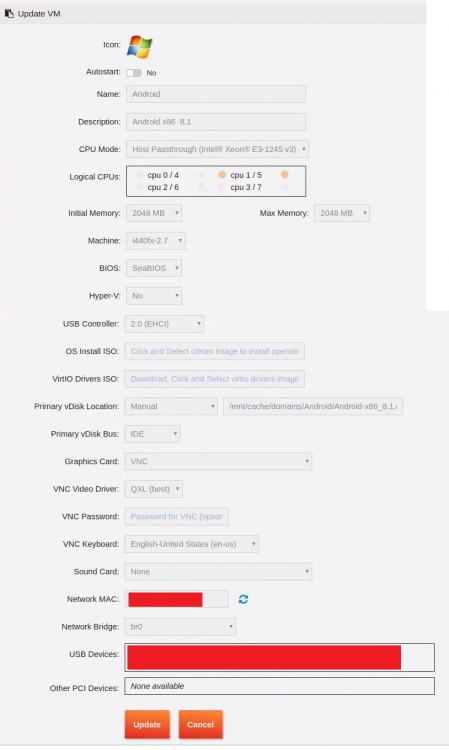Image resolution: width=449 pixels, height=750 pixels.
Task: Open the CPU Mode dropdown
Action: pos(217,149)
